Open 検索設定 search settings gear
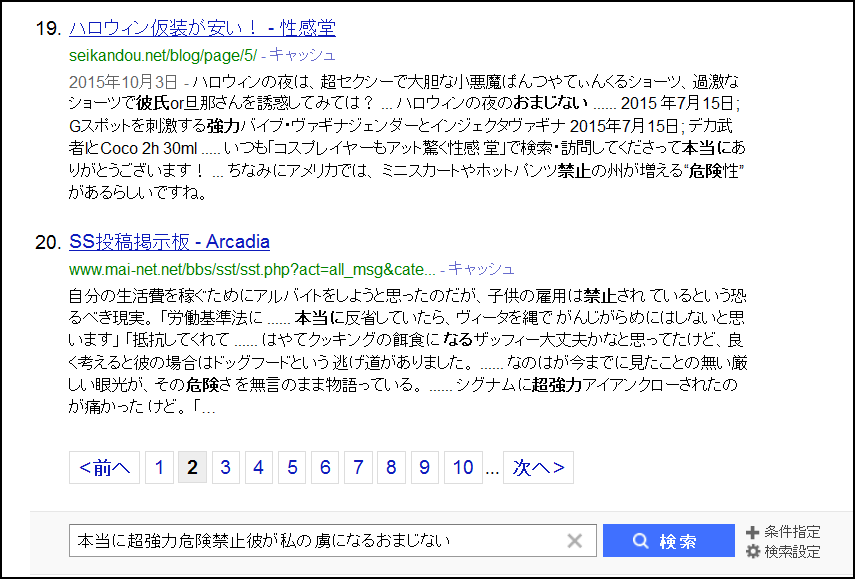Viewport: 855px width, 579px height. (783, 551)
